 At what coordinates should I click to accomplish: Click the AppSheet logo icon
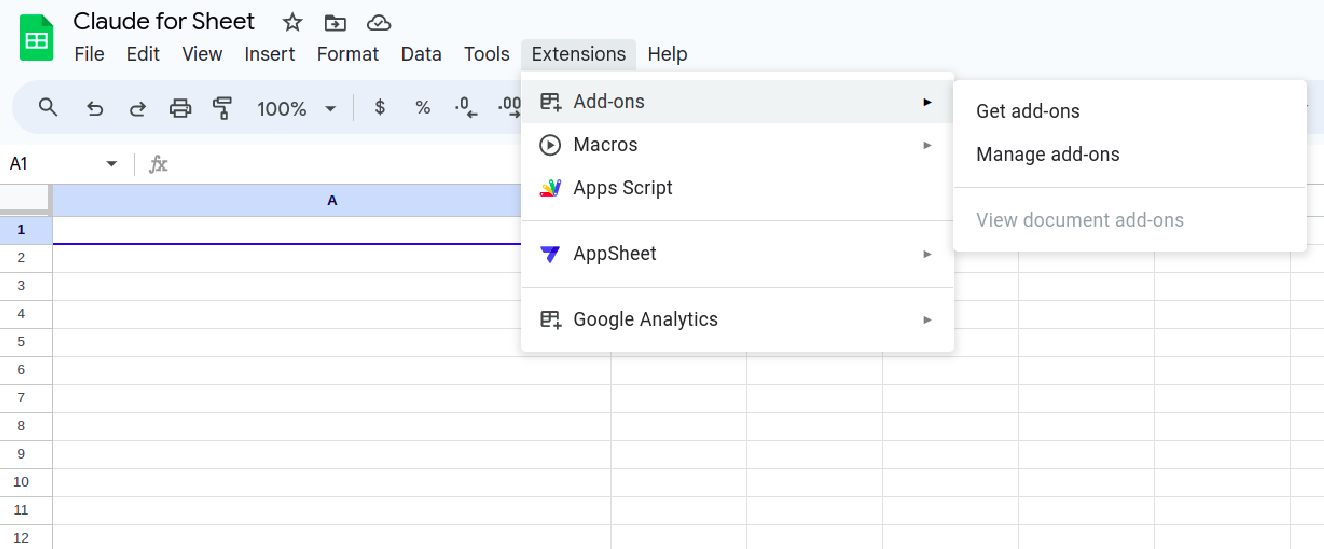tap(550, 254)
